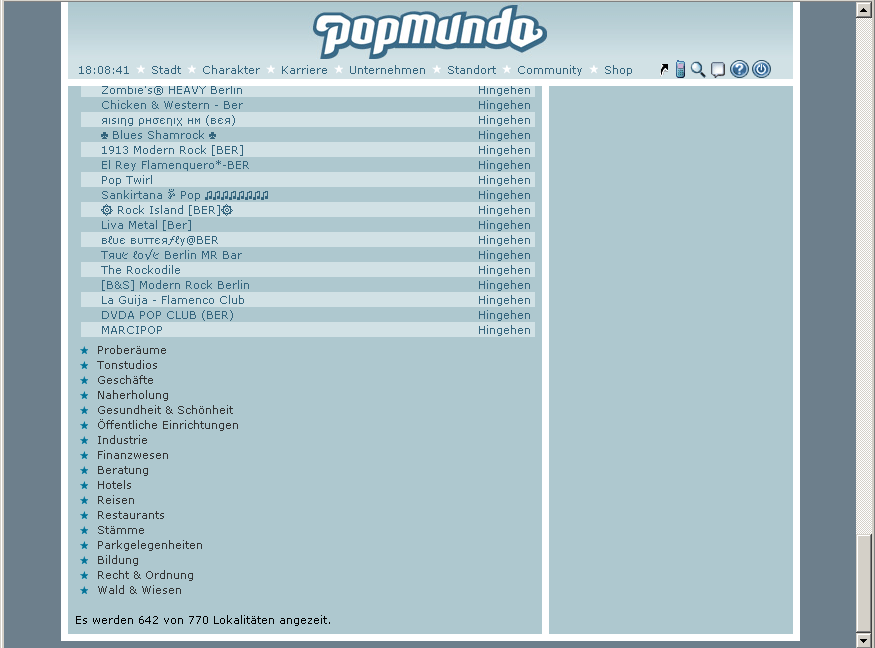The width and height of the screenshot is (875, 648).
Task: Click Hingehen next to Pop Twirl
Action: [504, 180]
